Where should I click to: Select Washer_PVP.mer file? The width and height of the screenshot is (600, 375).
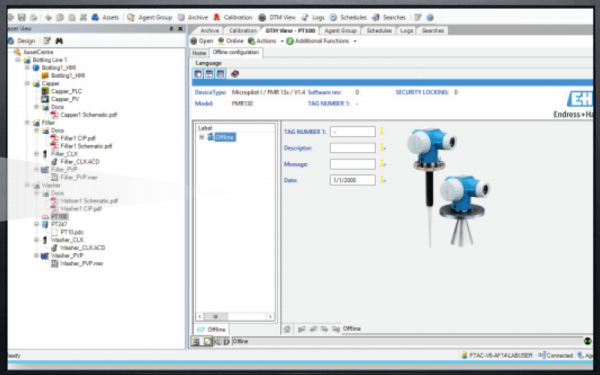pyautogui.click(x=82, y=264)
